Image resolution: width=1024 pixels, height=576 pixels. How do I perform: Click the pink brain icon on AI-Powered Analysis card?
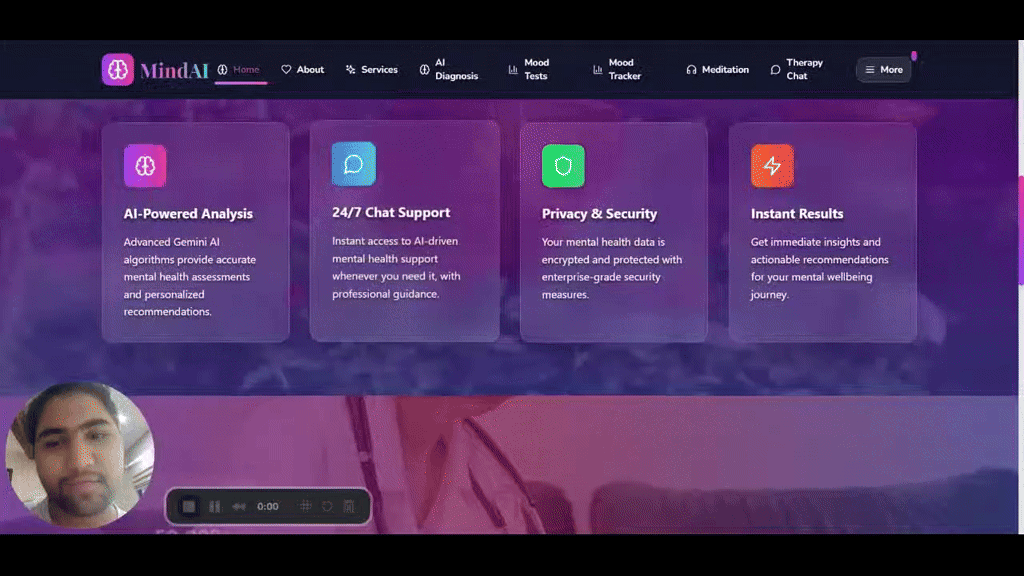point(145,166)
